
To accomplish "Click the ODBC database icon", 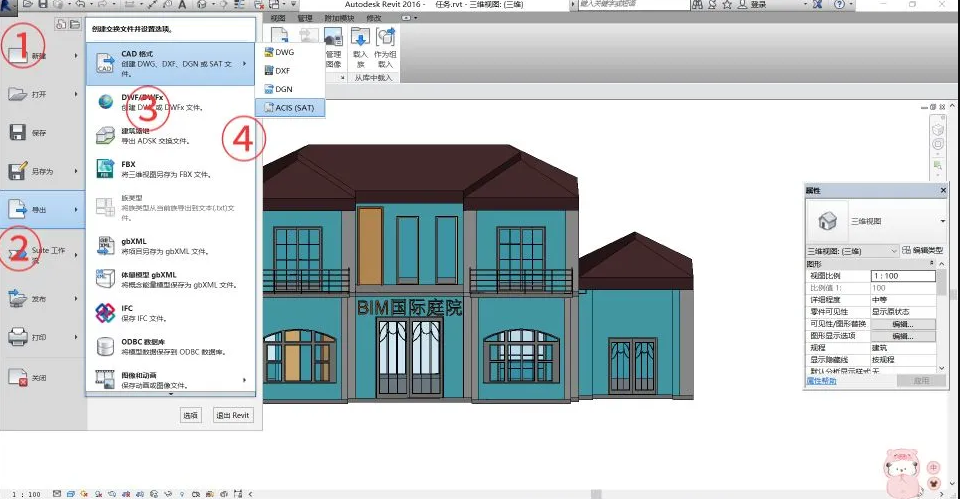I will pos(105,346).
